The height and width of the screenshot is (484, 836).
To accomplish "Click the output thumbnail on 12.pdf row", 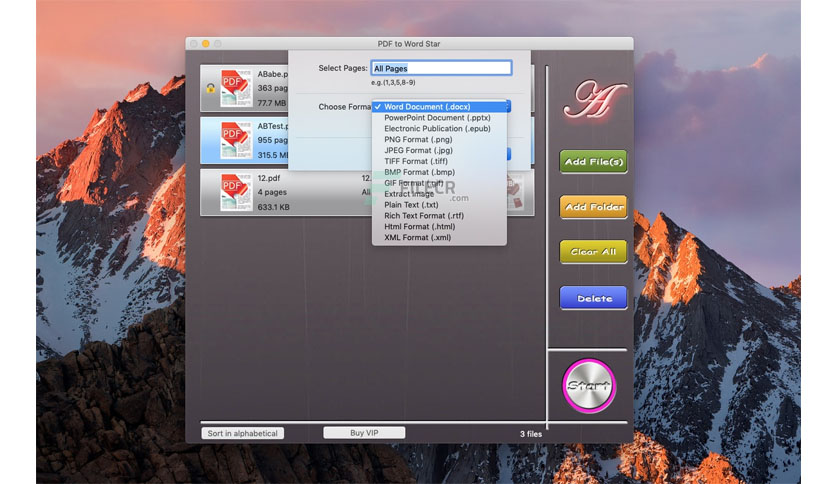I will point(515,192).
